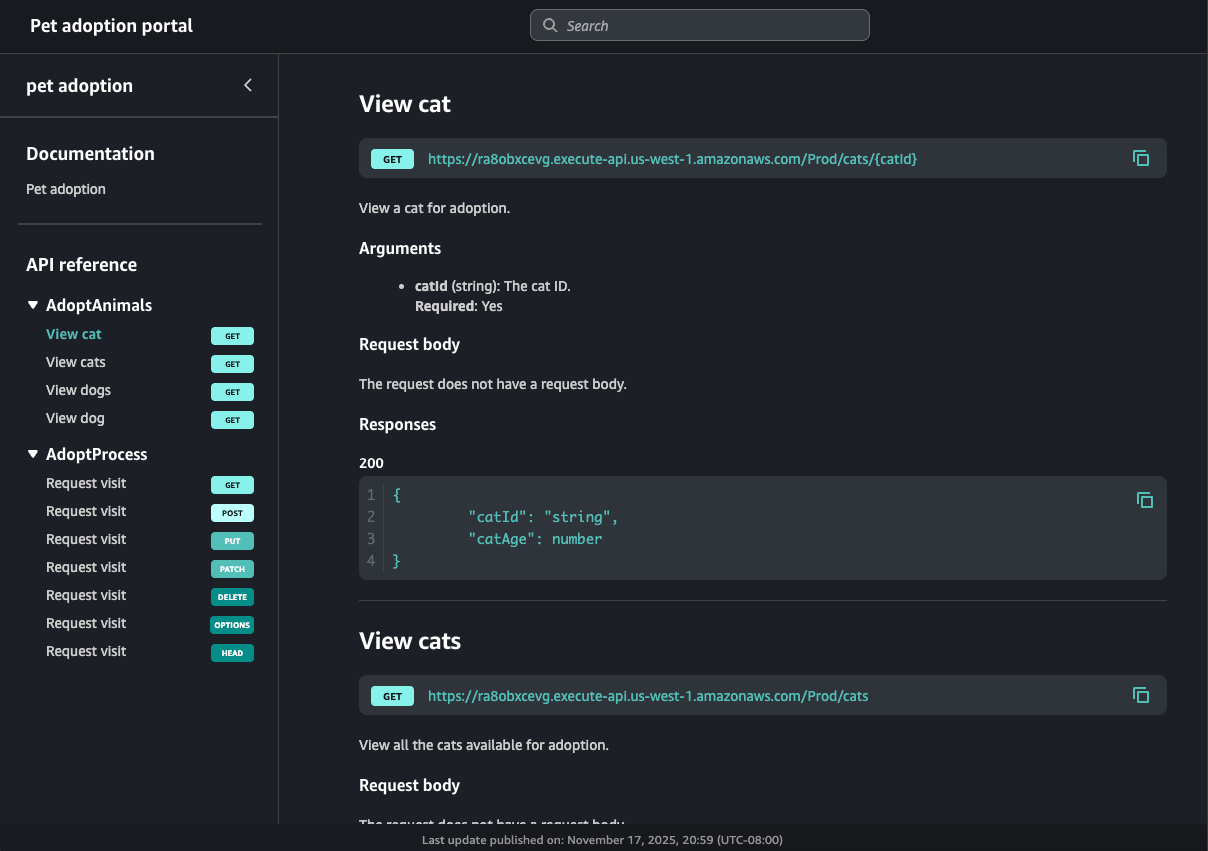Viewport: 1208px width, 851px height.
Task: Open View dogs in API reference
Action: point(78,390)
